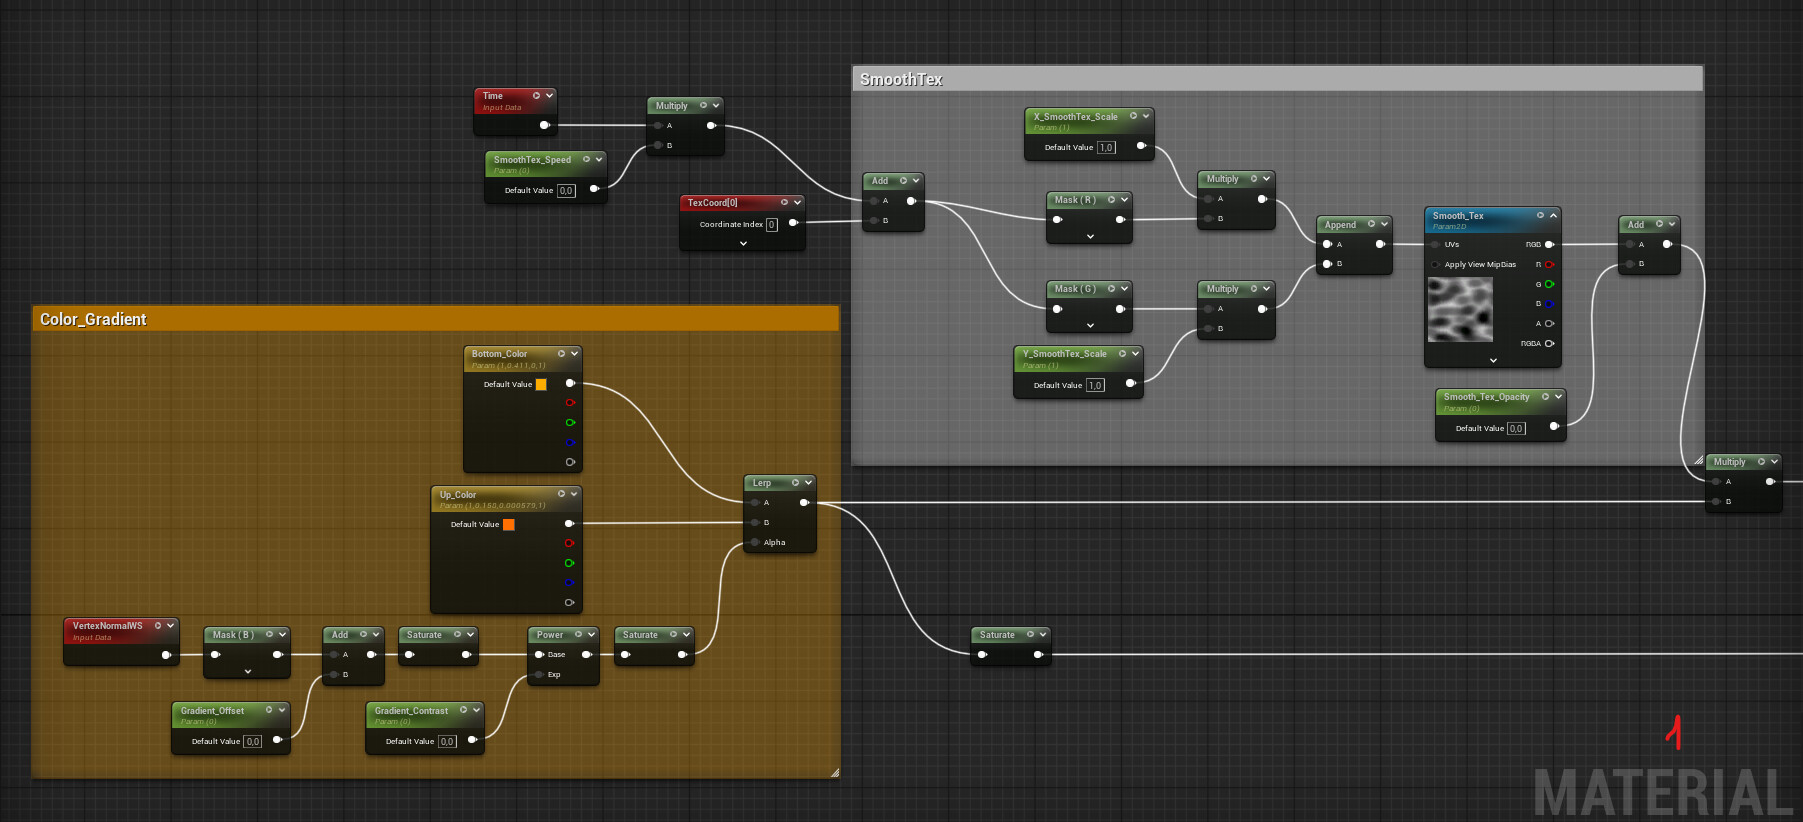
Task: Click the red R output pin on Smooth_Tex
Action: [1549, 265]
